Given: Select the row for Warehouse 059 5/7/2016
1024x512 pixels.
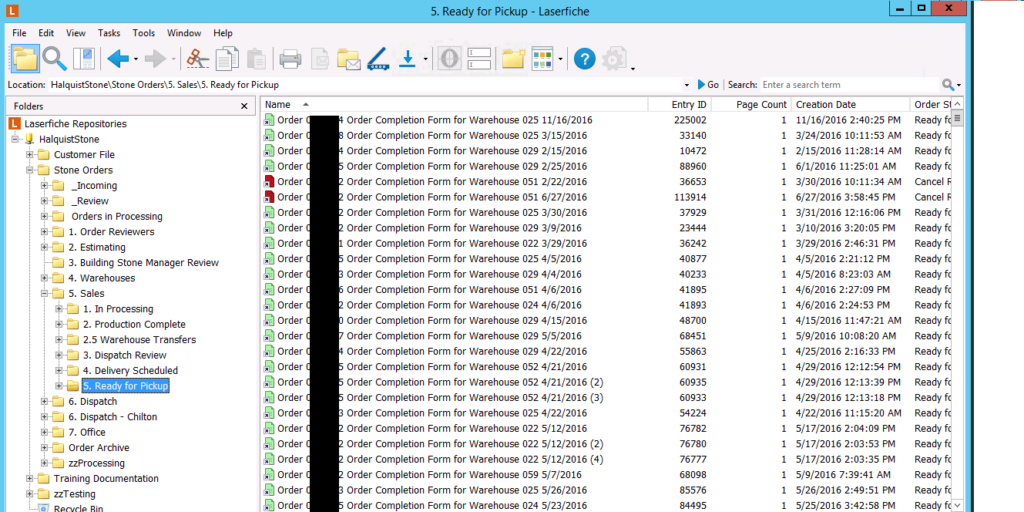Looking at the screenshot, I should tap(605, 475).
